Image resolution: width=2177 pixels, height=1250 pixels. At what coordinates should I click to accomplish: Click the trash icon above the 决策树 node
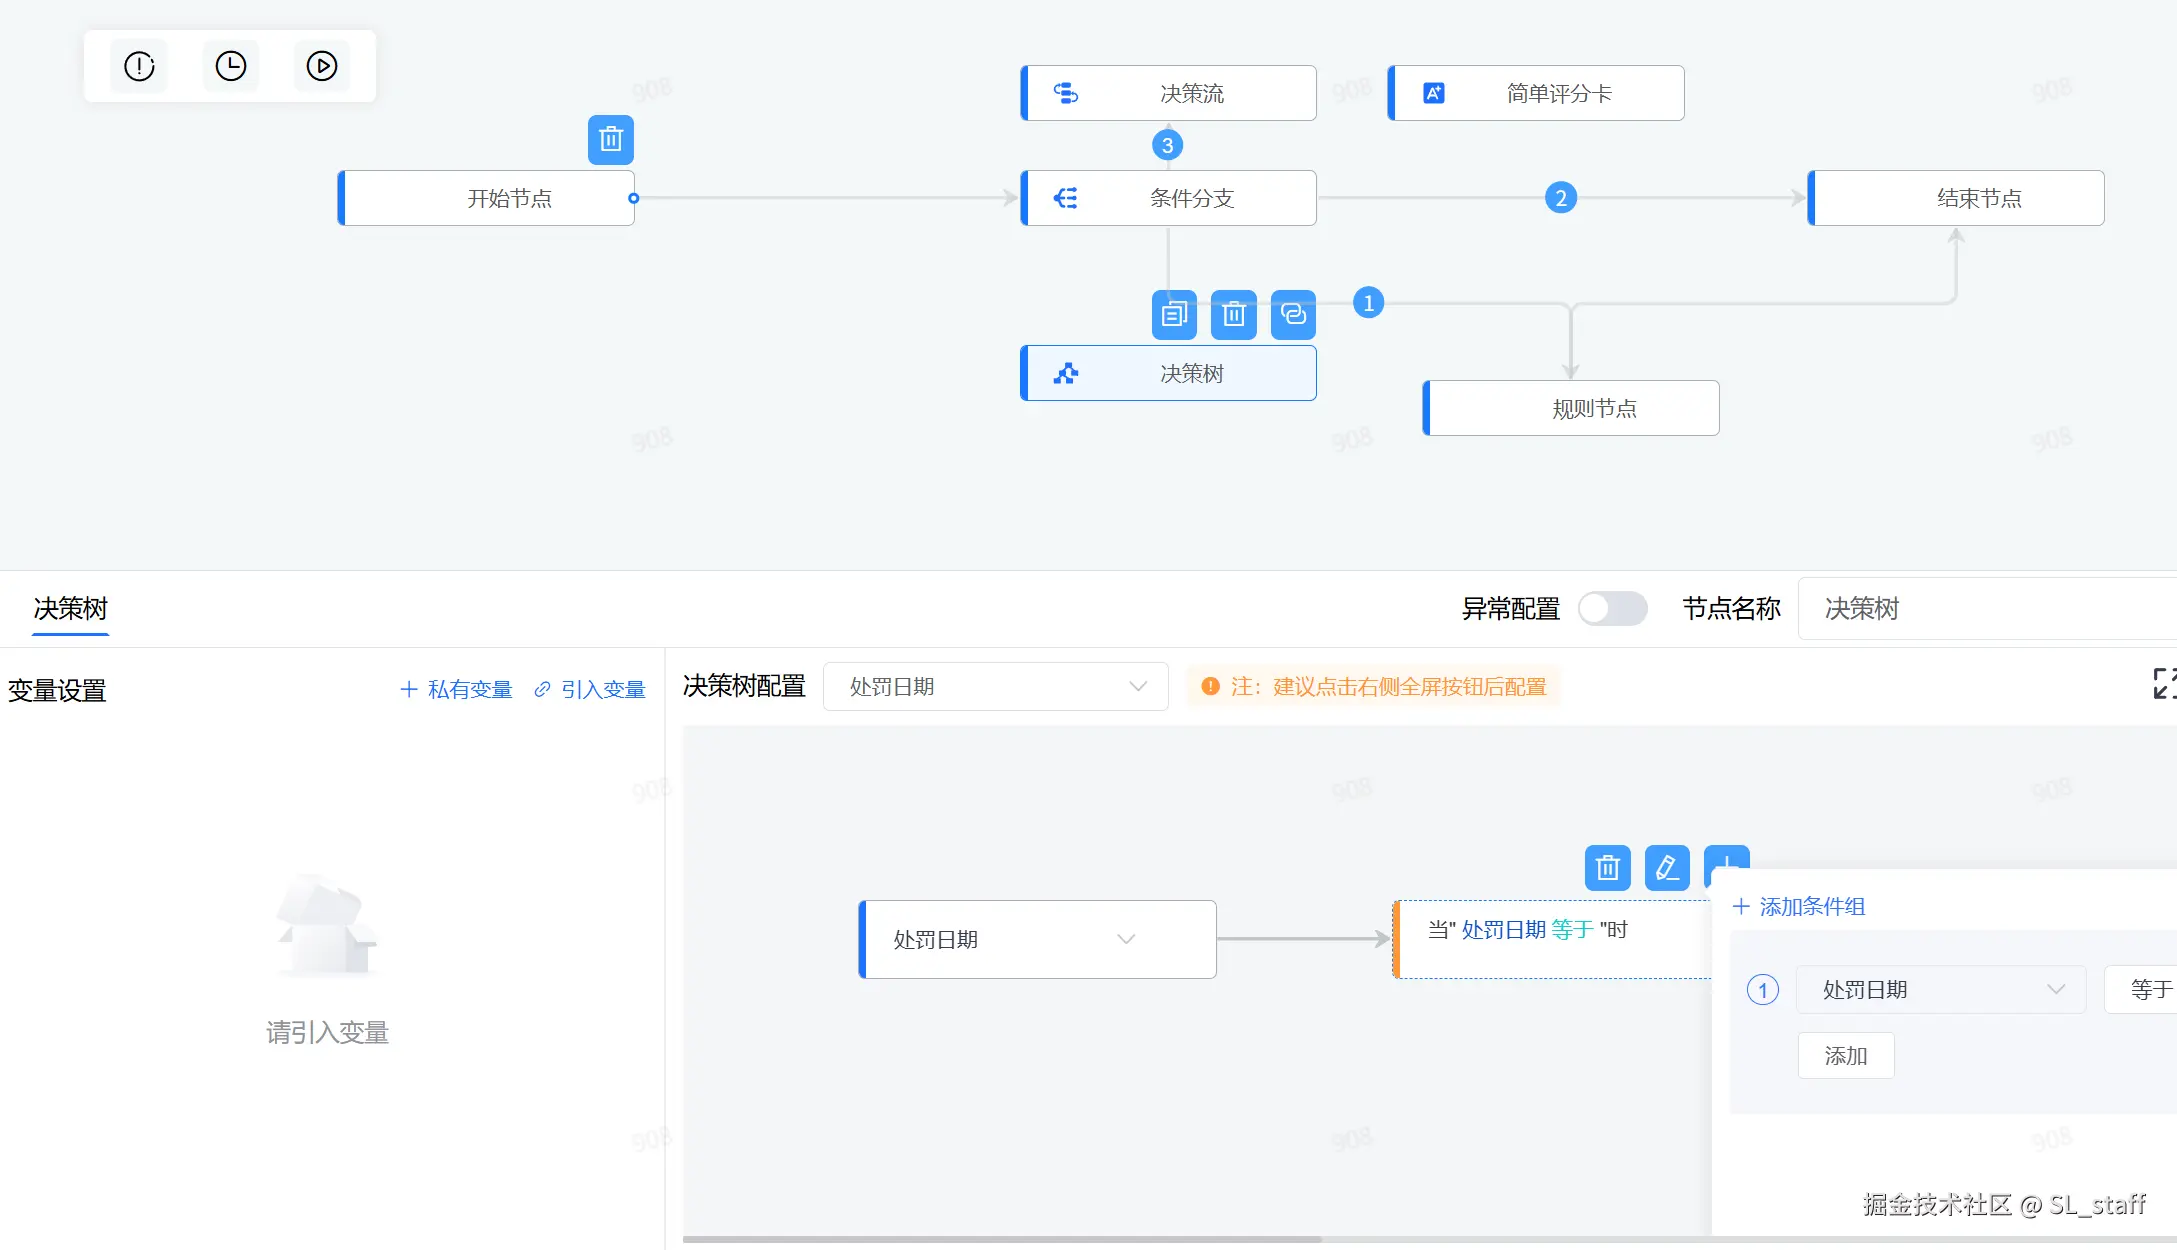click(x=1233, y=315)
